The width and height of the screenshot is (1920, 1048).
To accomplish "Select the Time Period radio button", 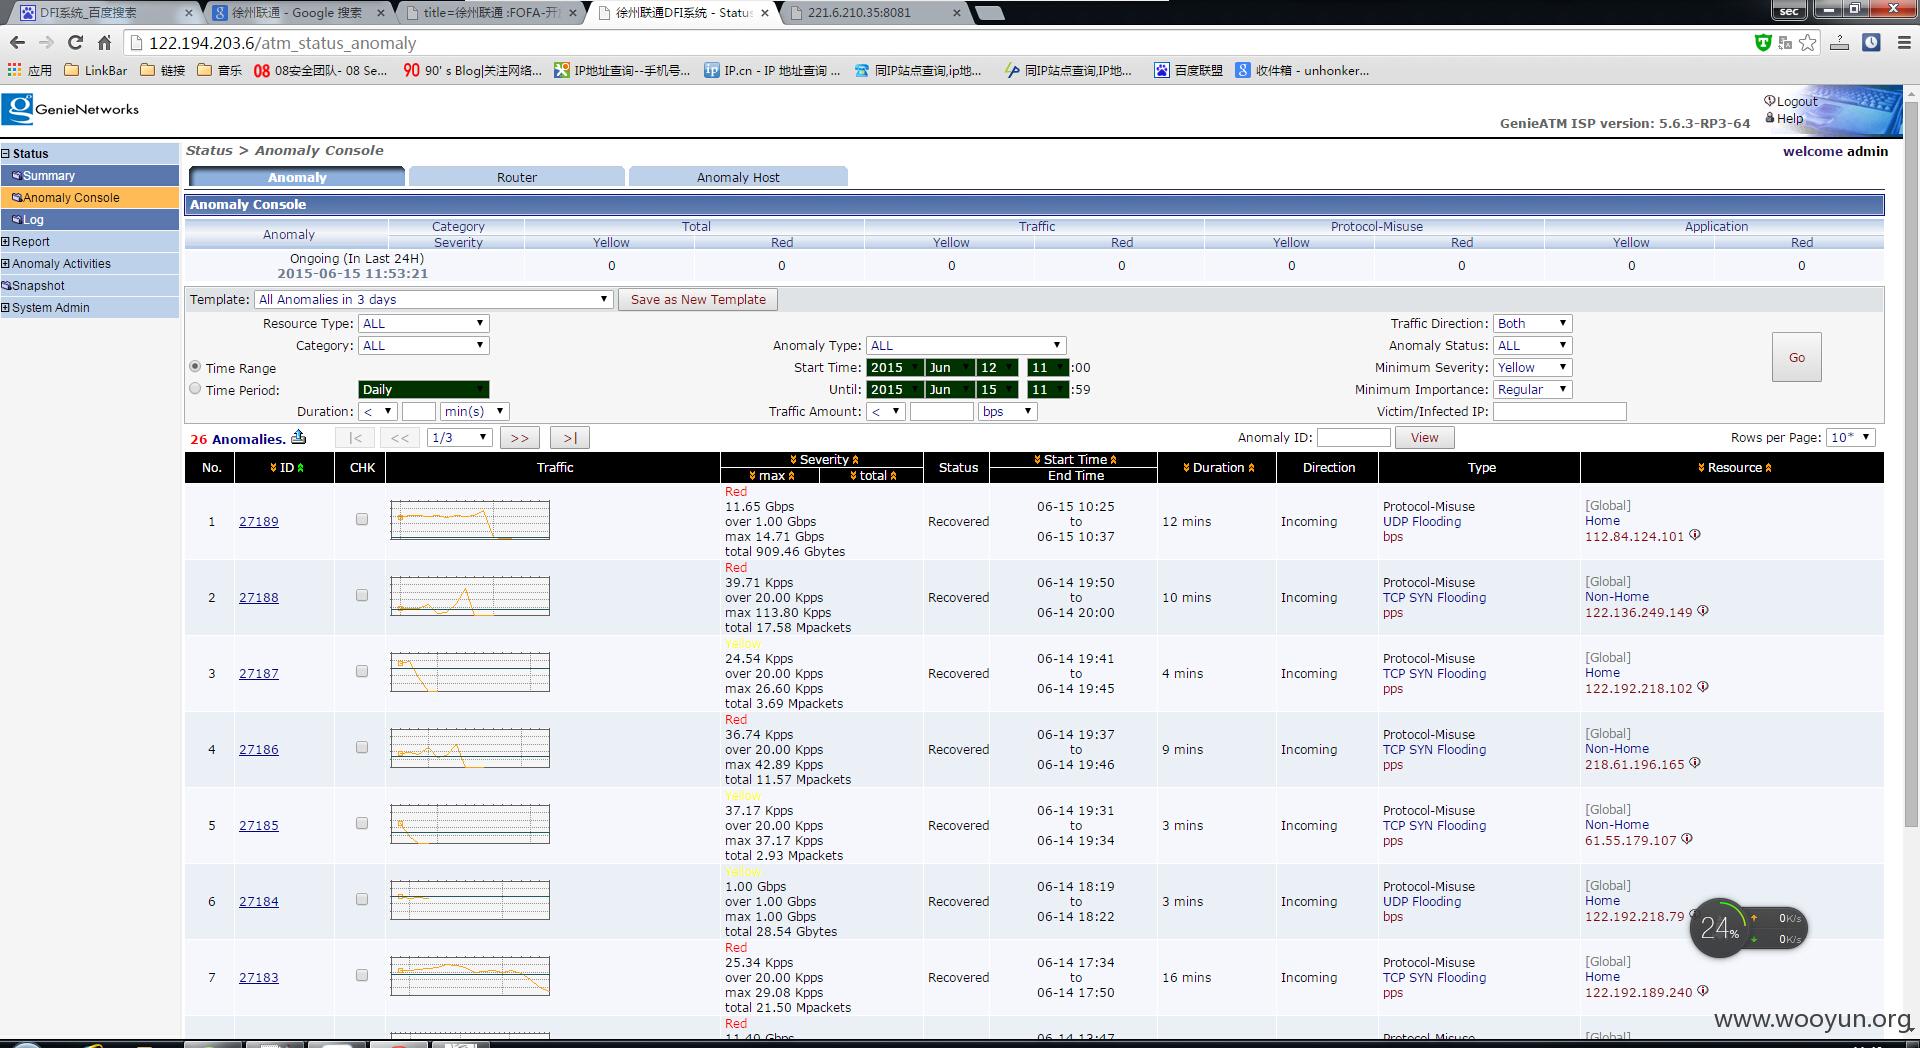I will point(195,389).
